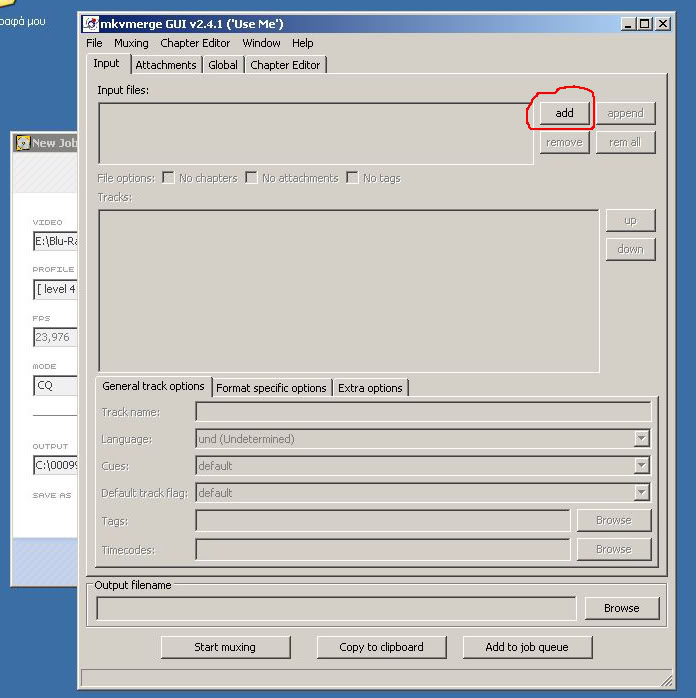
Task: Toggle the No chapters checkbox
Action: pyautogui.click(x=168, y=178)
